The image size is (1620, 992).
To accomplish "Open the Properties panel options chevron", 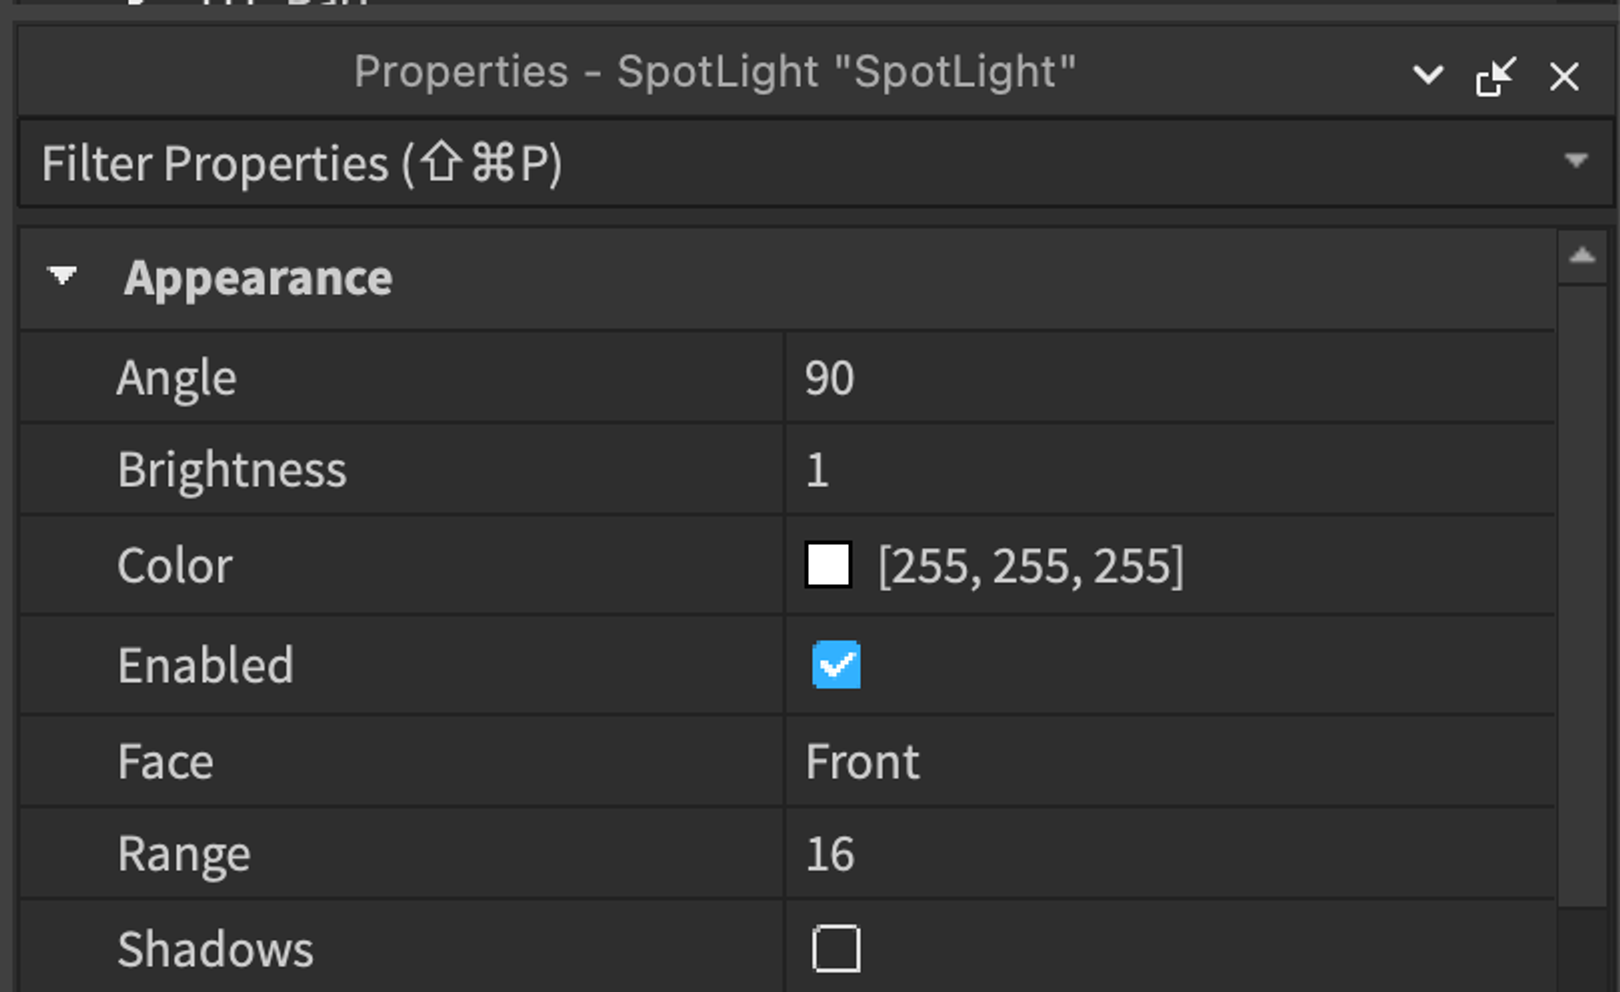I will [1427, 75].
